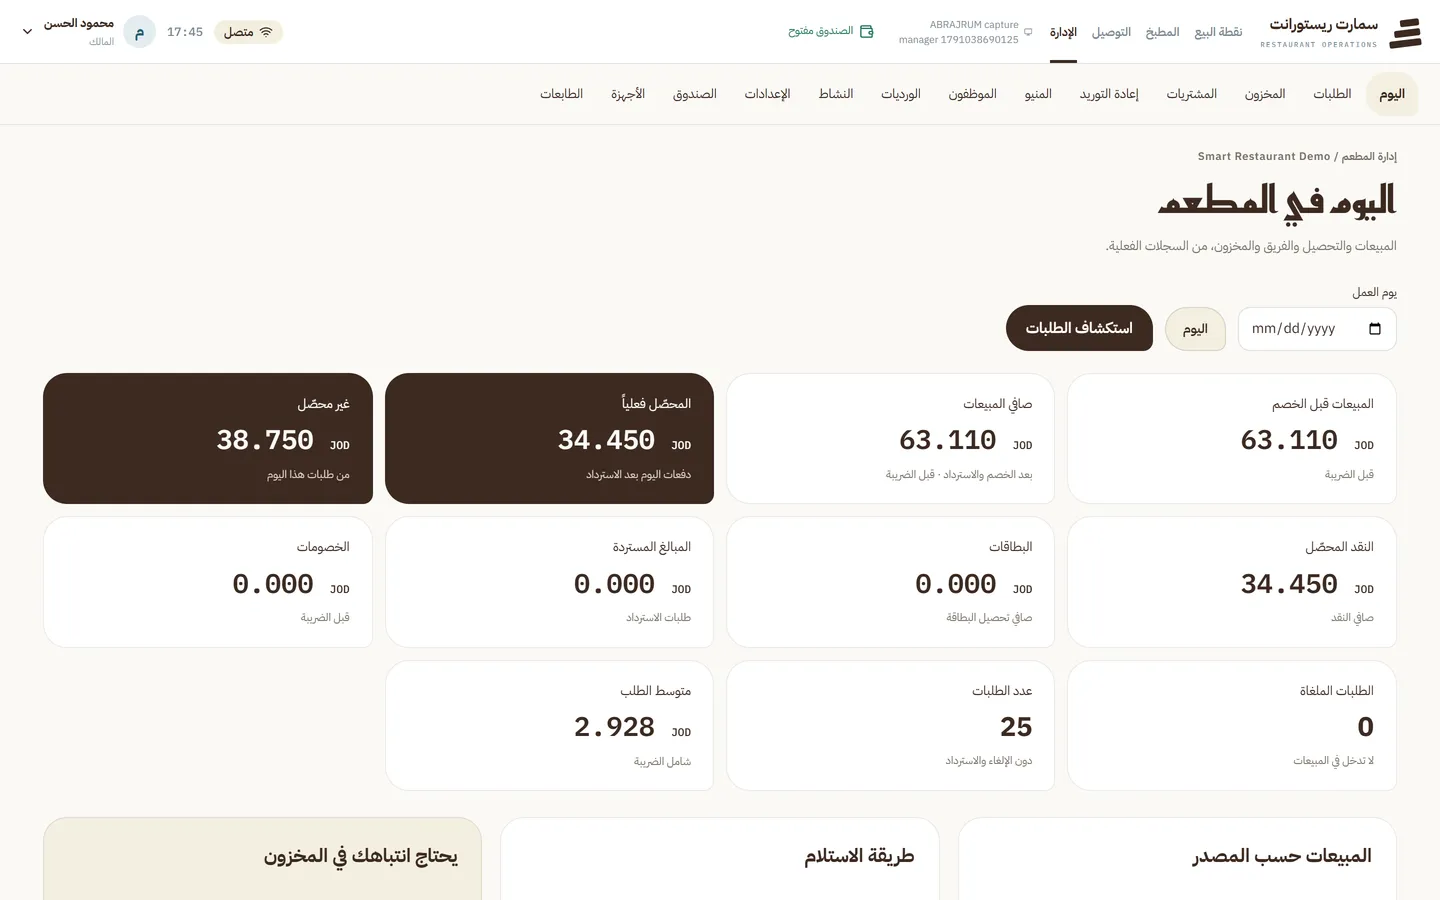1440x900 pixels.
Task: Switch to the الطلبات tab
Action: coord(1332,94)
